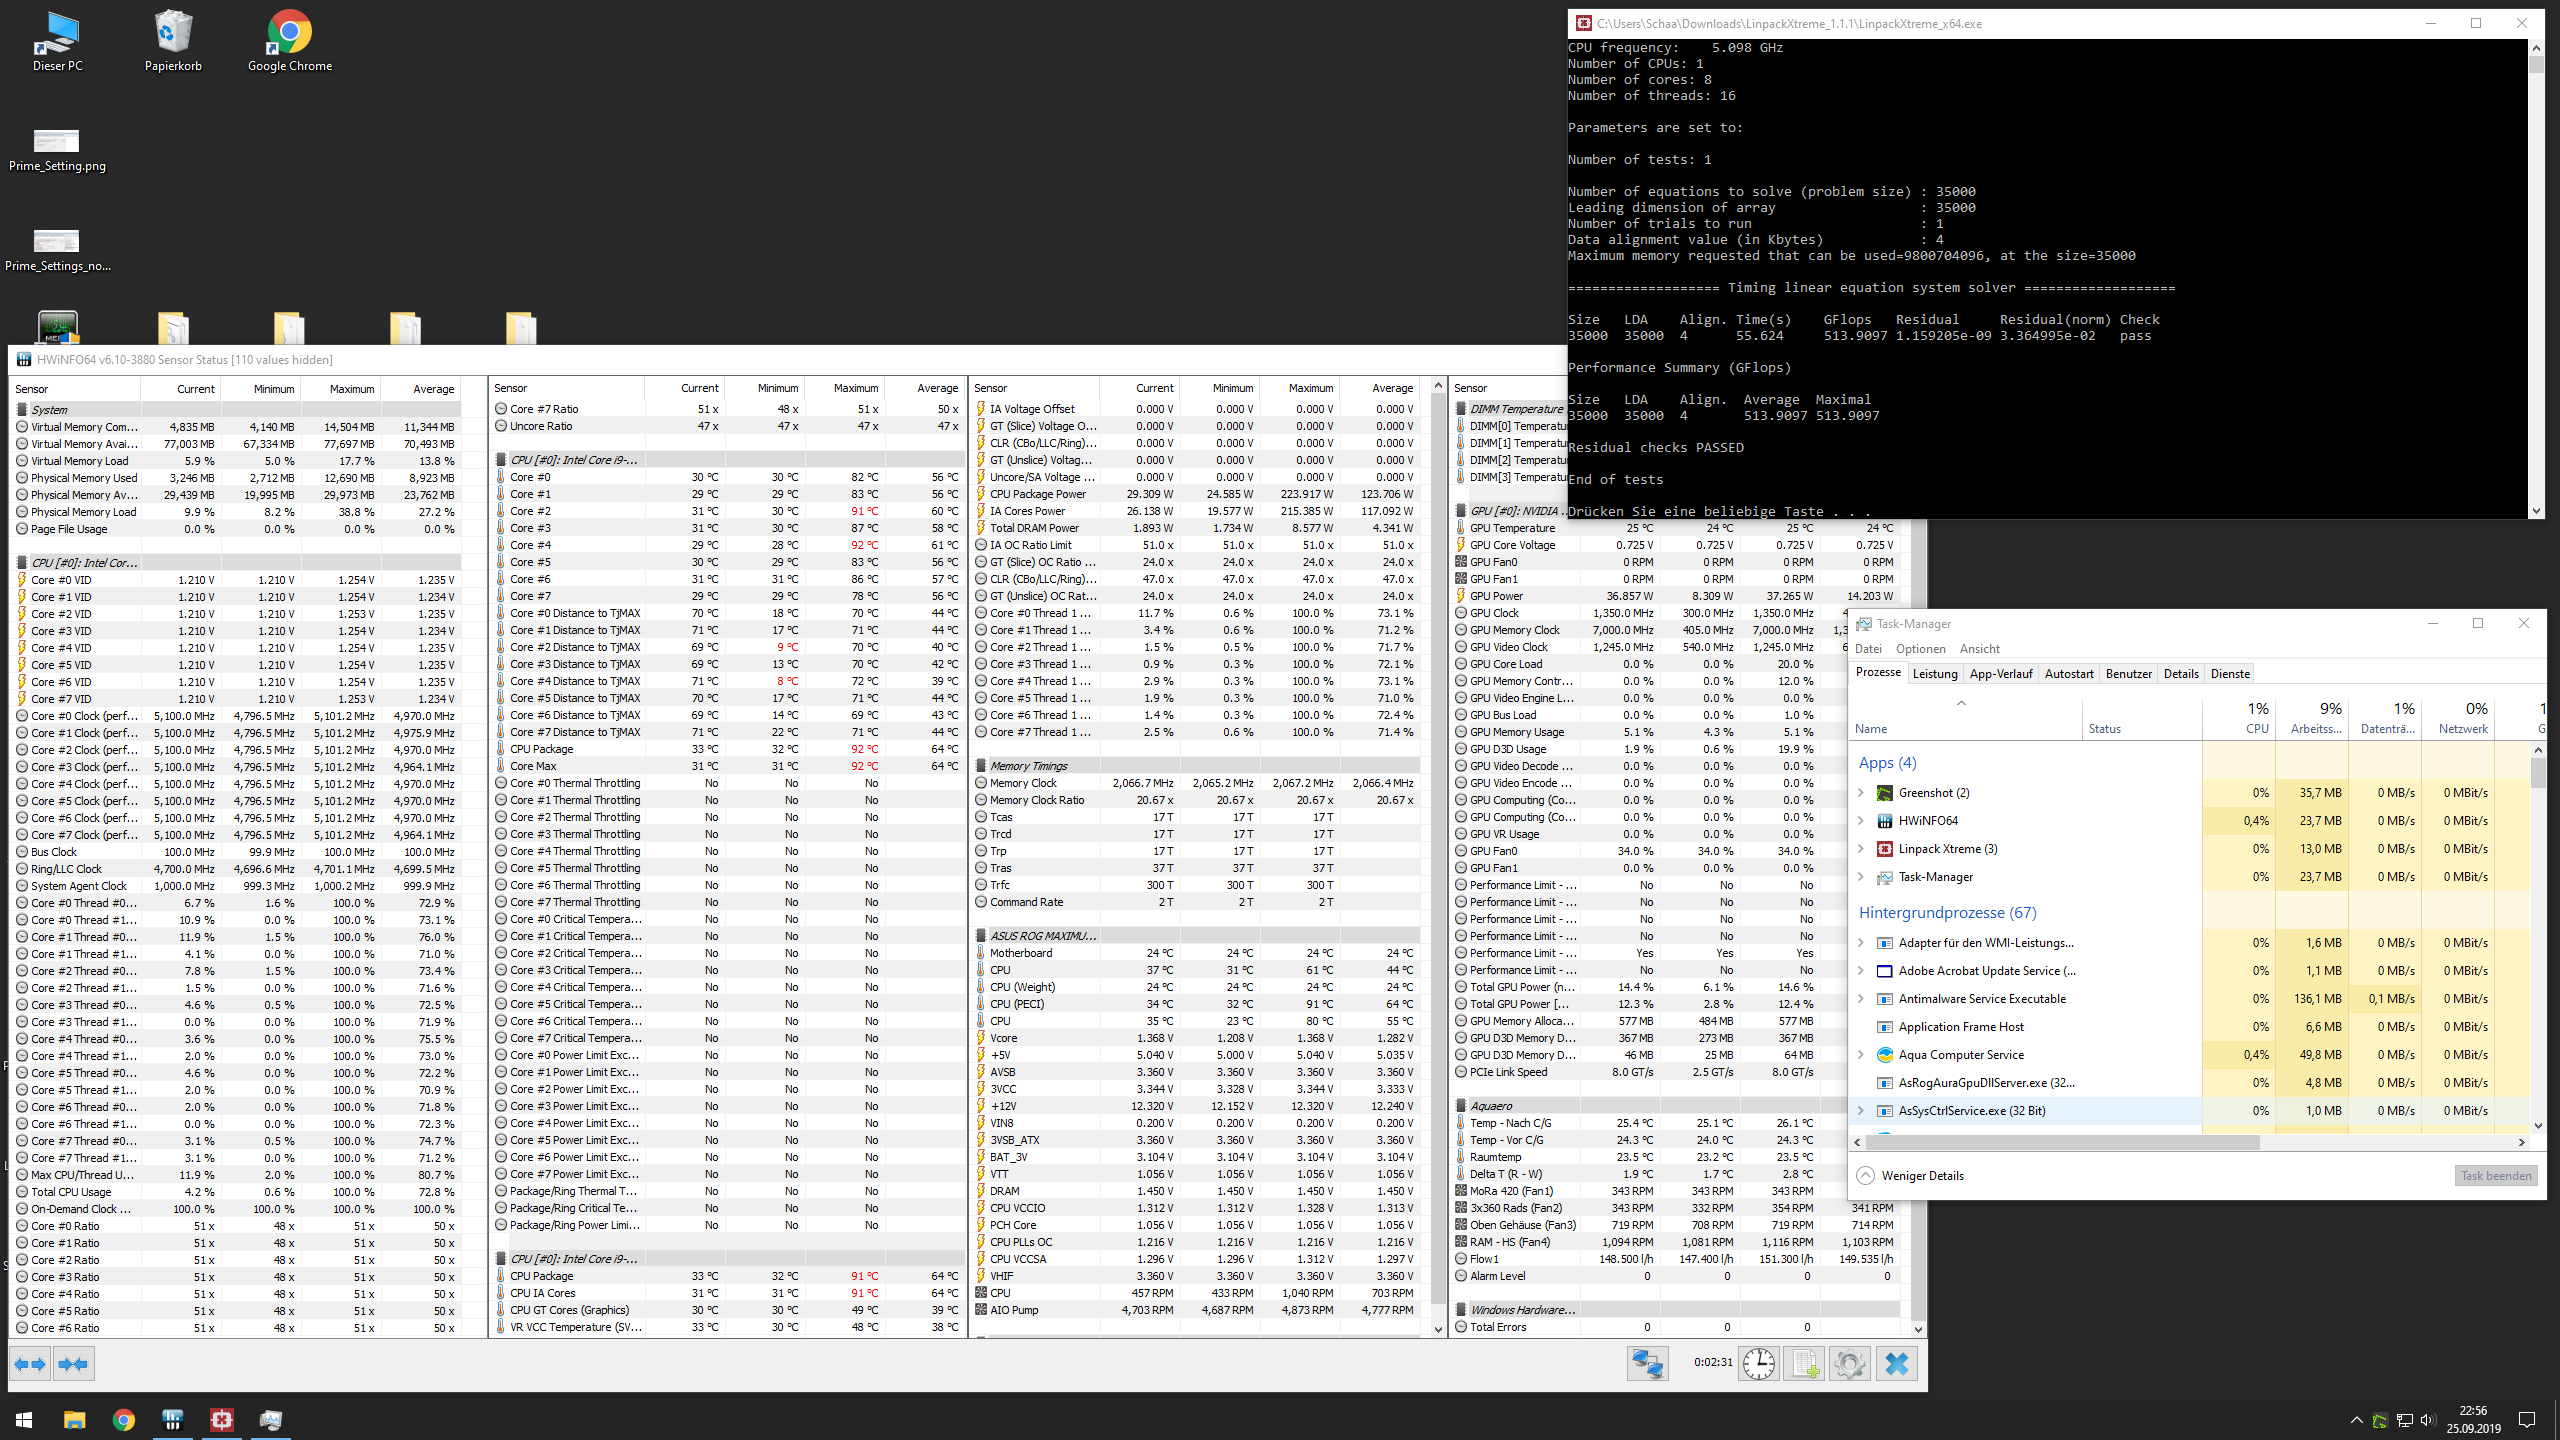Click Task beenden button
Screen dimensions: 2560x1440
[2496, 1176]
